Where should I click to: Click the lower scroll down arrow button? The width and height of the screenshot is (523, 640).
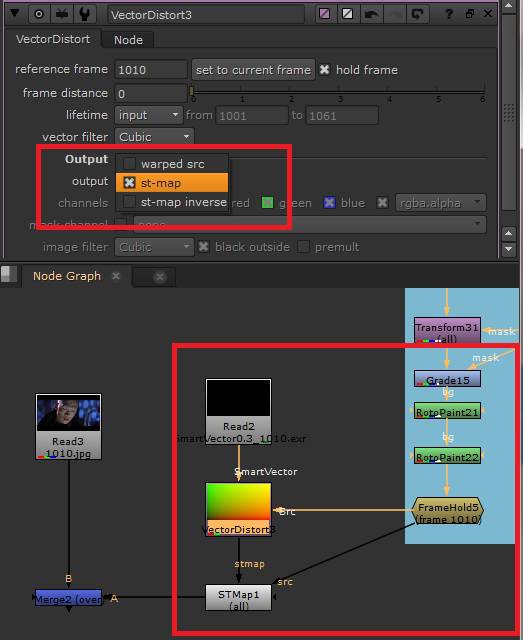(x=508, y=249)
